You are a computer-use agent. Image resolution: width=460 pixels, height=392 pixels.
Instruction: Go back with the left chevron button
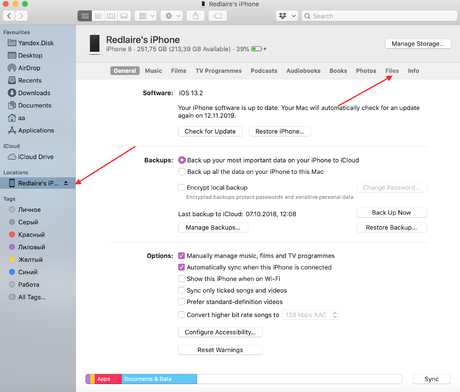click(9, 16)
